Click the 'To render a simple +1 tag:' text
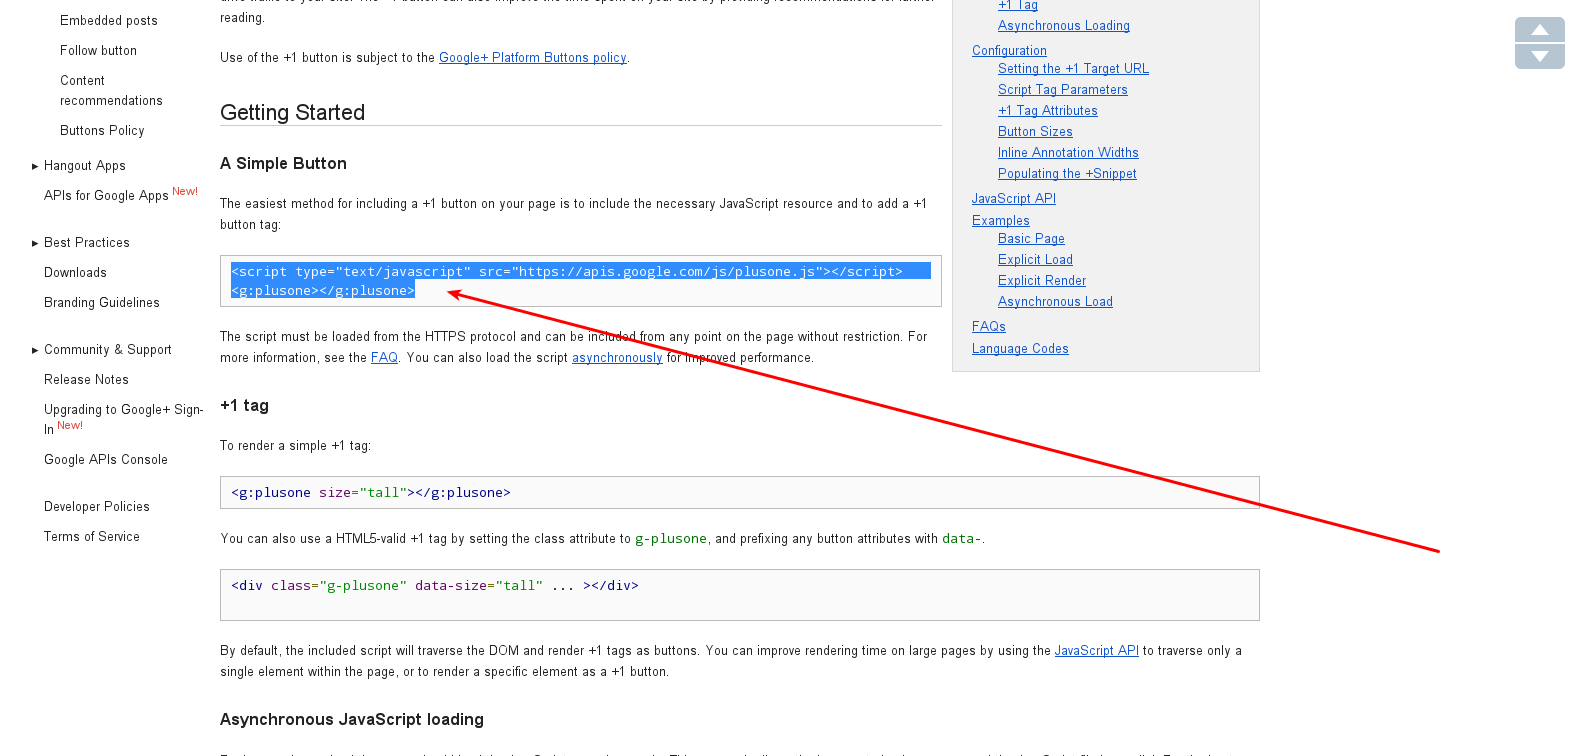Screen dimensions: 1579x756 [295, 446]
